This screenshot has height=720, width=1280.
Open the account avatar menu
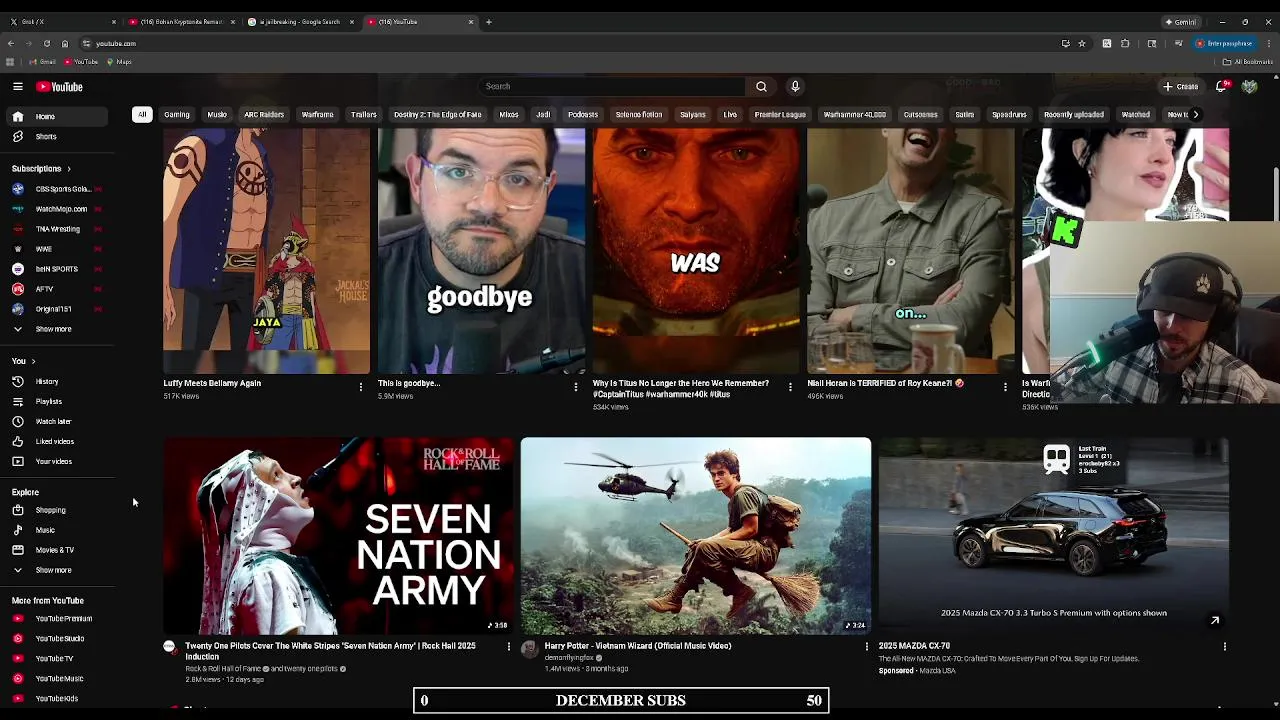pos(1249,87)
